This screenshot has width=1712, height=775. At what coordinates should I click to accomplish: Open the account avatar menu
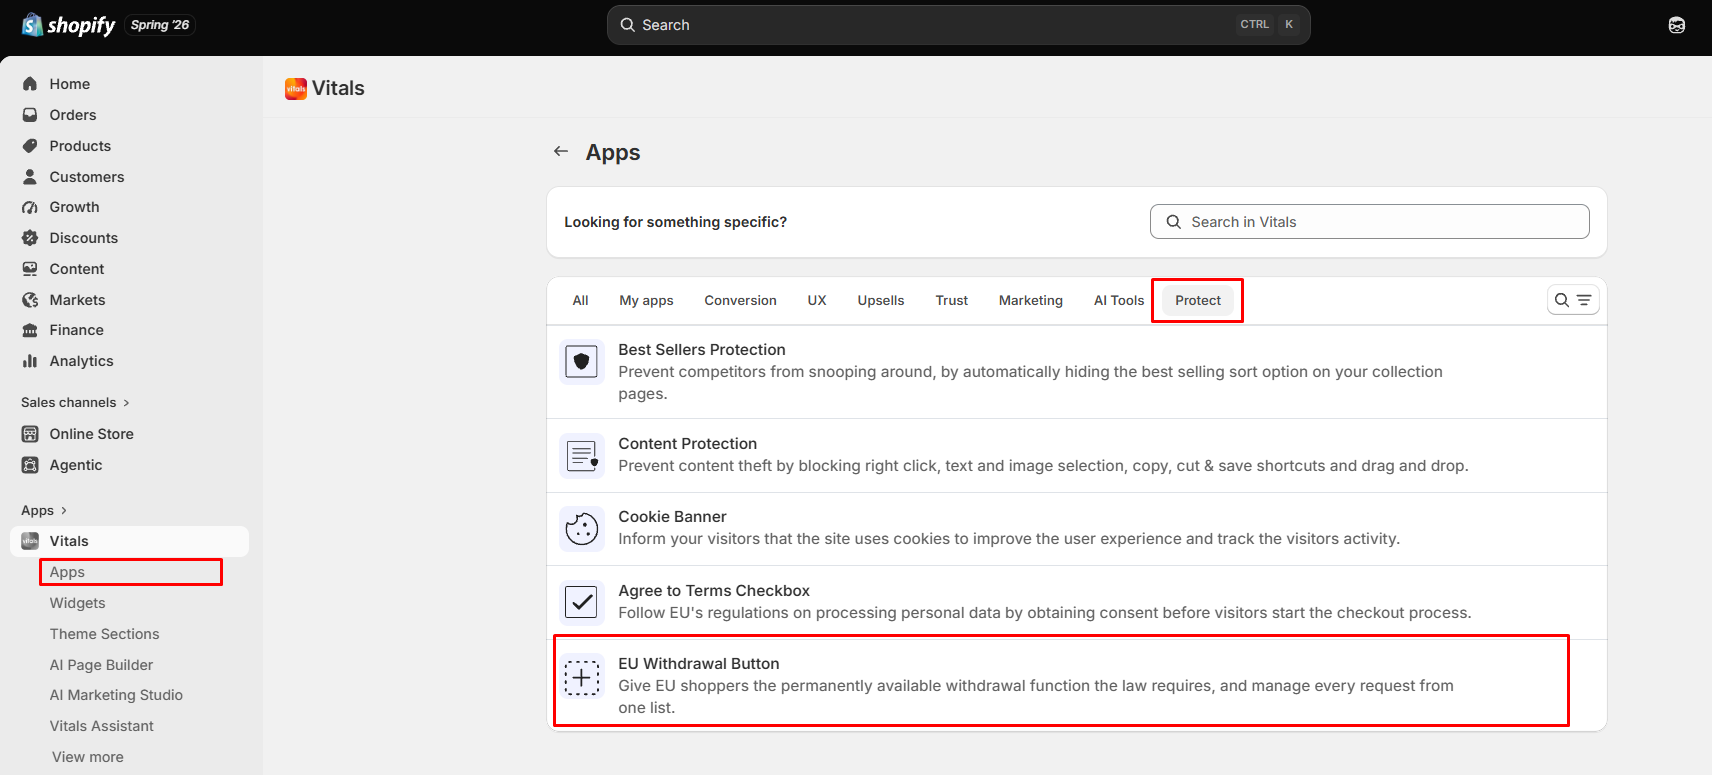tap(1677, 25)
